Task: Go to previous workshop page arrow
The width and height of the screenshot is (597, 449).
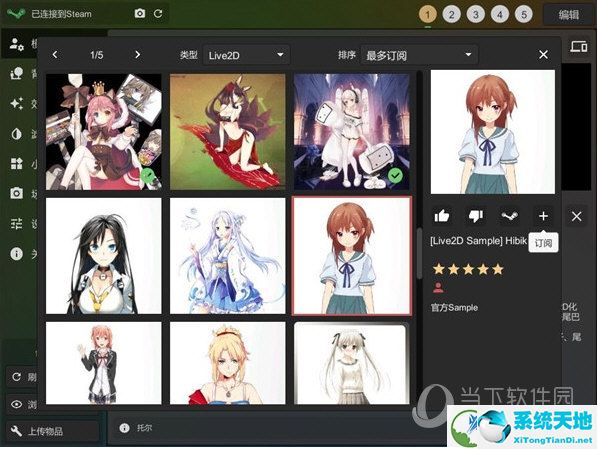Action: (55, 55)
